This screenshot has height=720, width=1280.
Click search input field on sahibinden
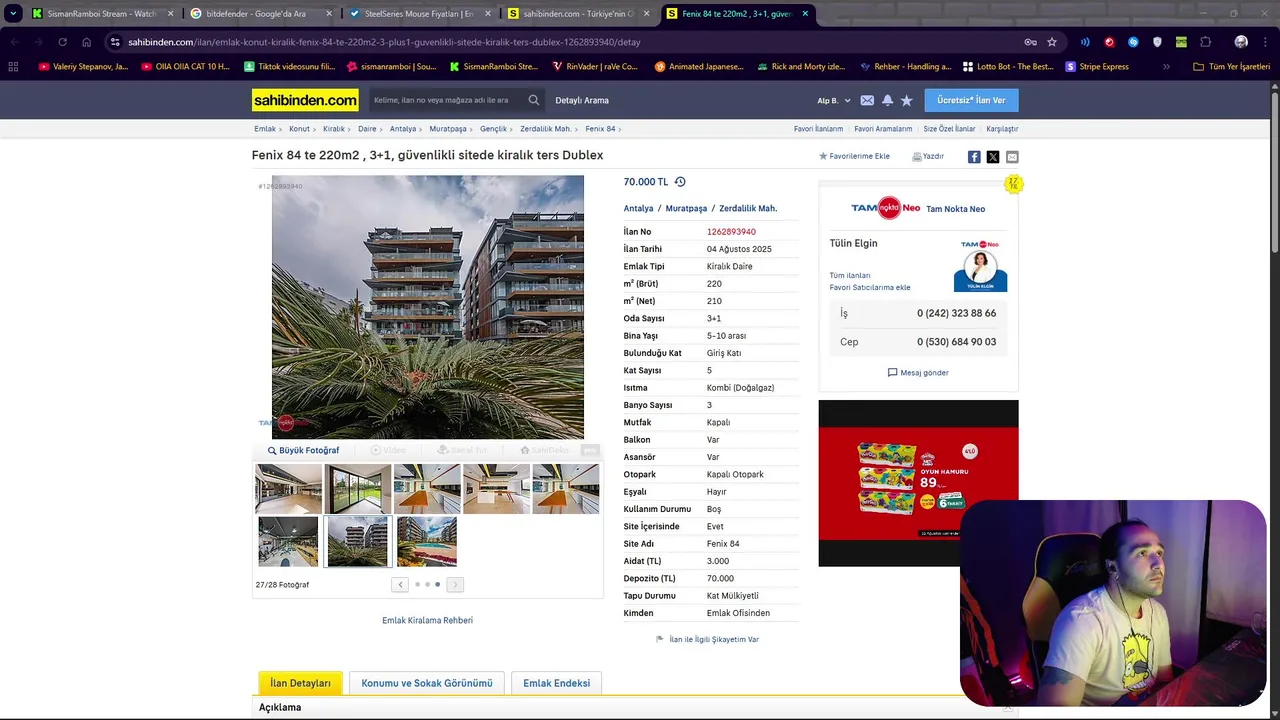(x=447, y=100)
